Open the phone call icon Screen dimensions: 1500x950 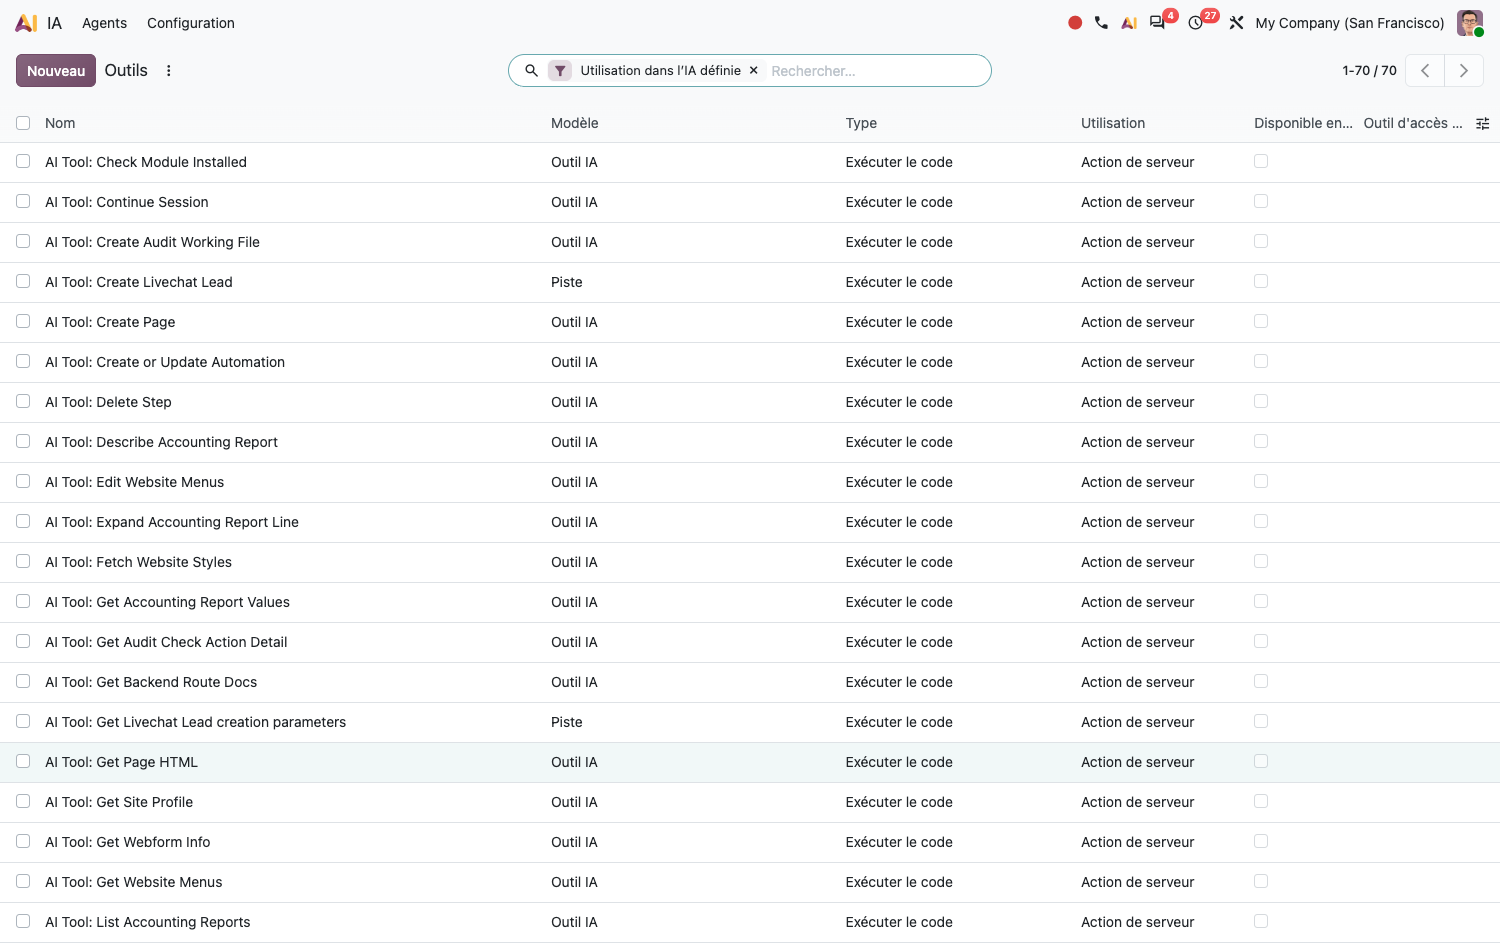point(1101,23)
